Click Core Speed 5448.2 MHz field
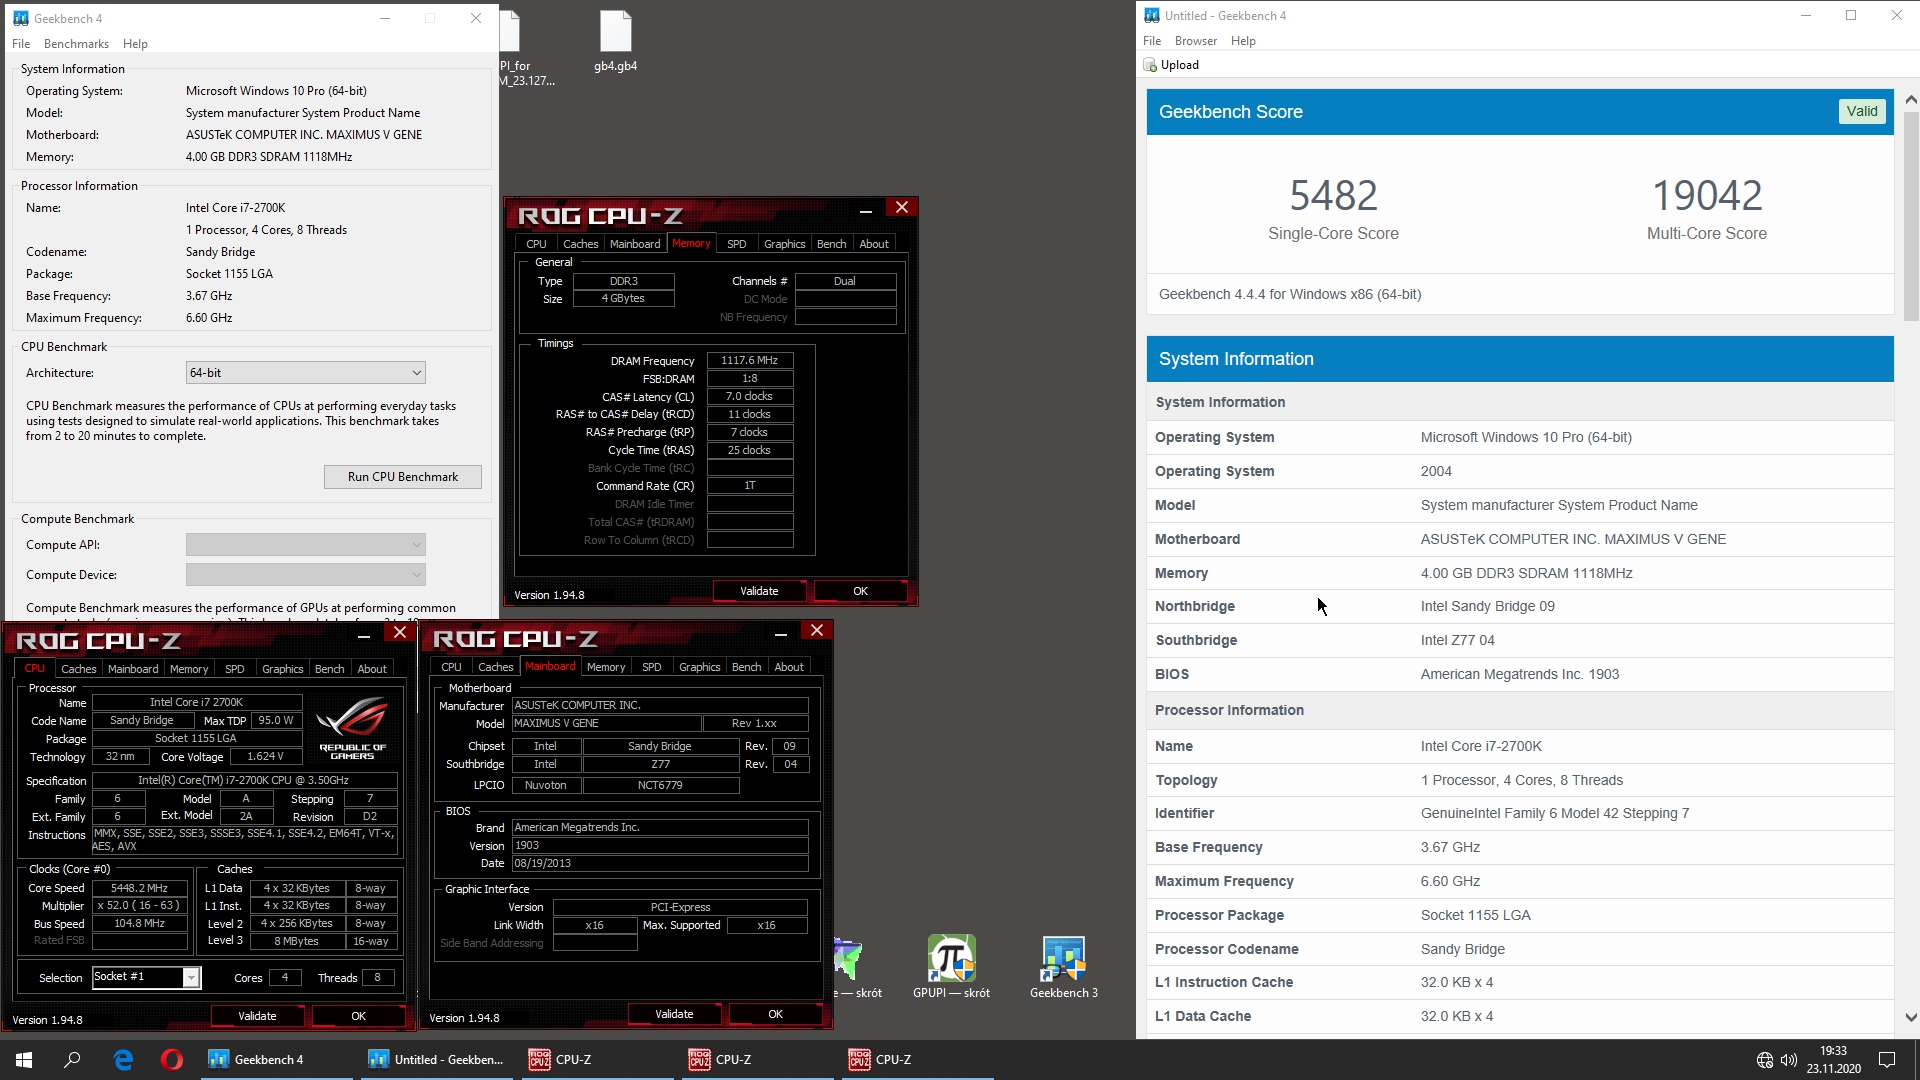This screenshot has width=1920, height=1080. tap(140, 888)
